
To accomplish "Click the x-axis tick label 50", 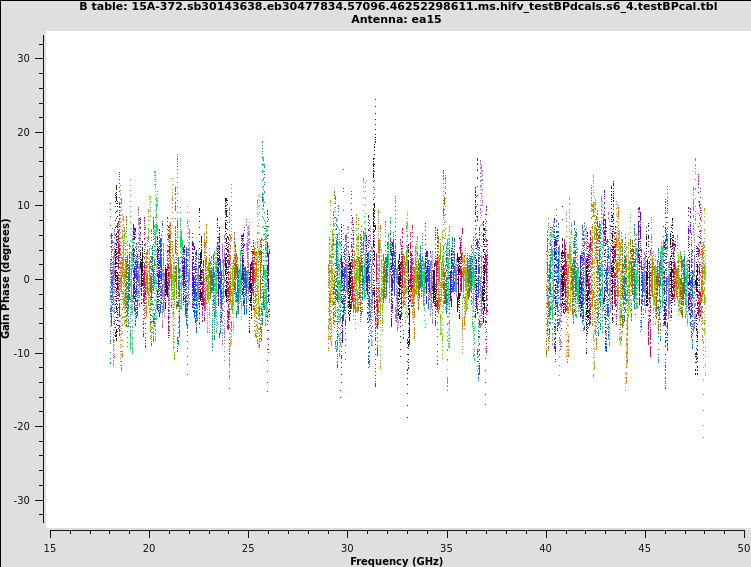I will pyautogui.click(x=743, y=547).
